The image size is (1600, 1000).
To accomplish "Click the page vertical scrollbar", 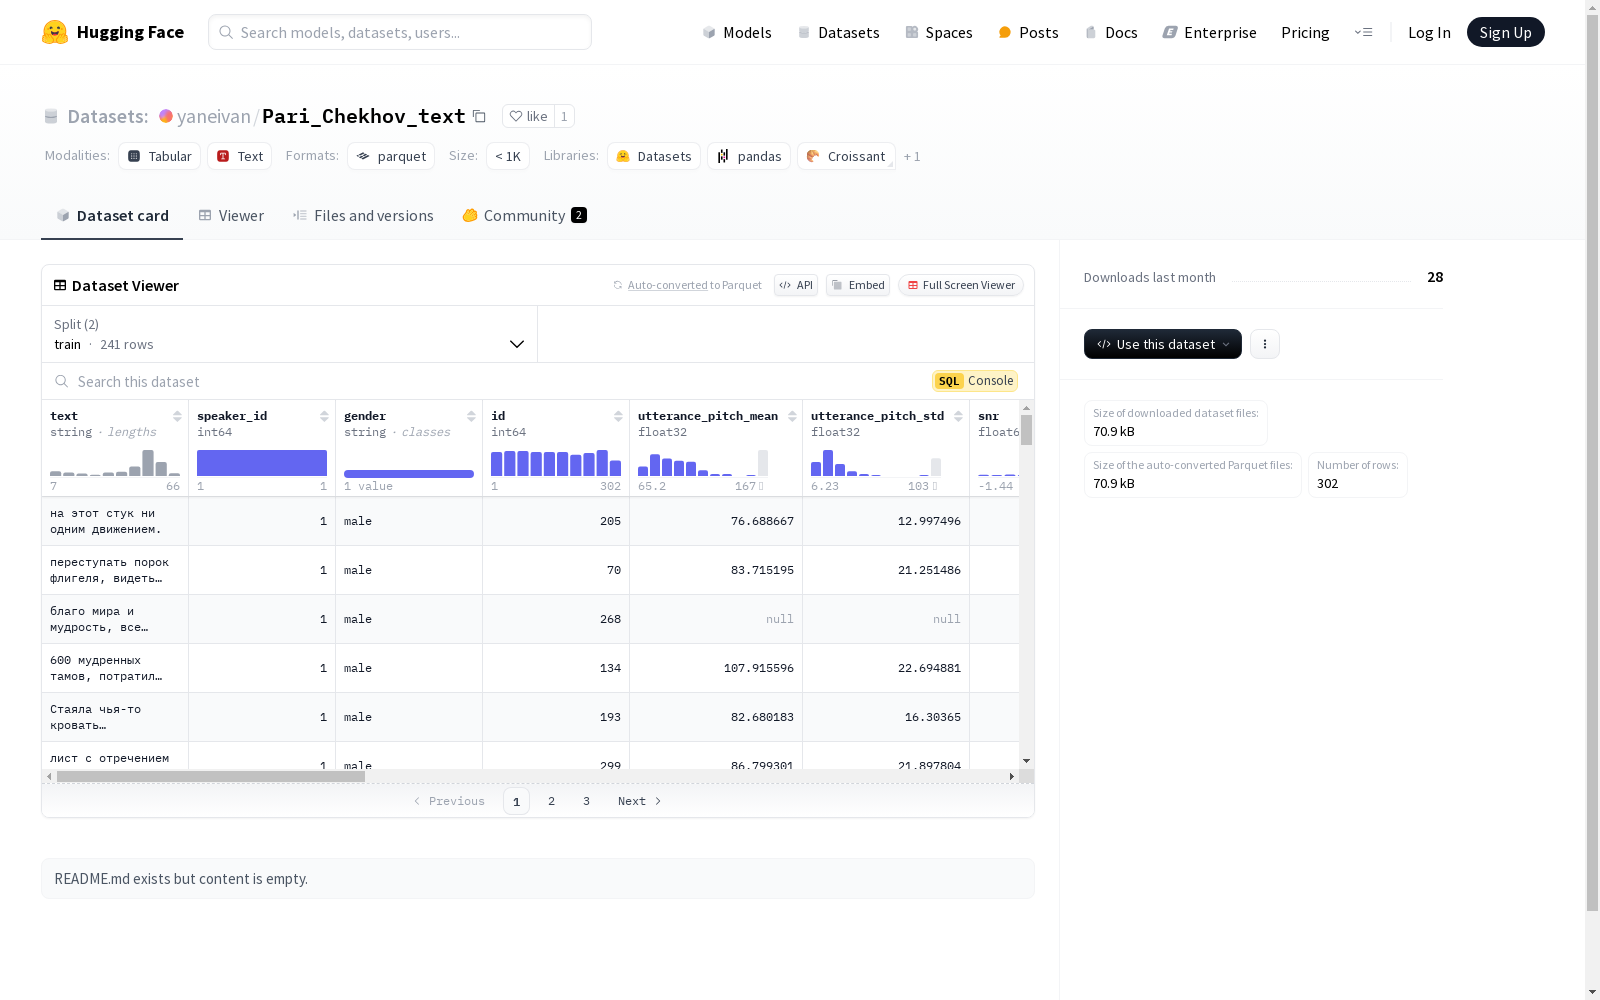I will 1592,461.
